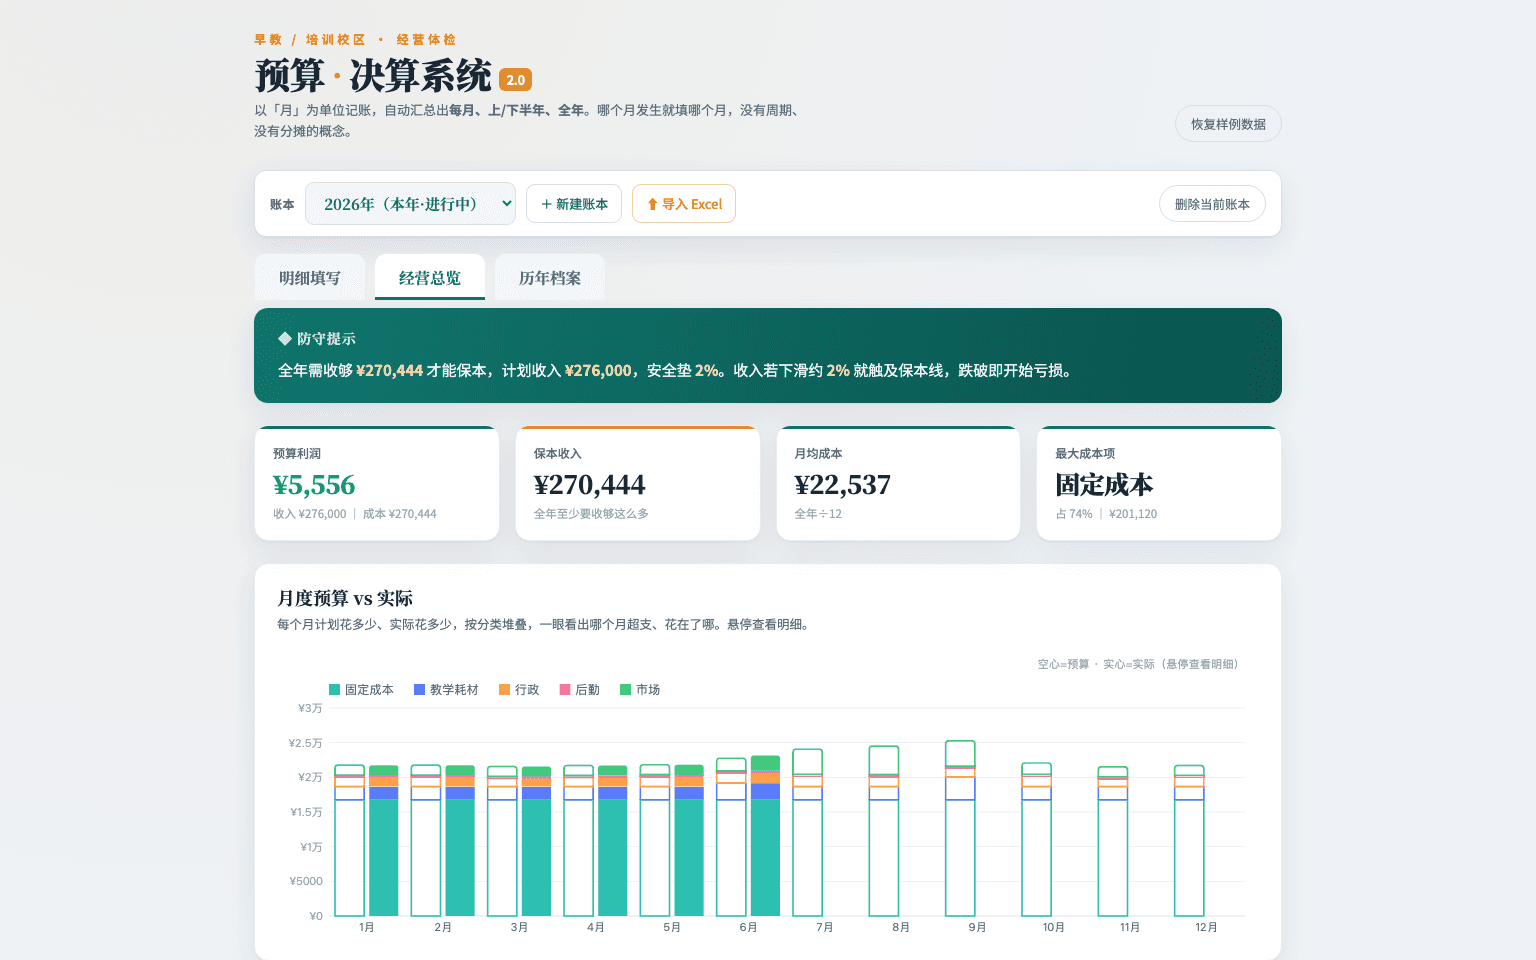1536x960 pixels.
Task: Toggle 教学耗材 legend swatch
Action: click(420, 690)
